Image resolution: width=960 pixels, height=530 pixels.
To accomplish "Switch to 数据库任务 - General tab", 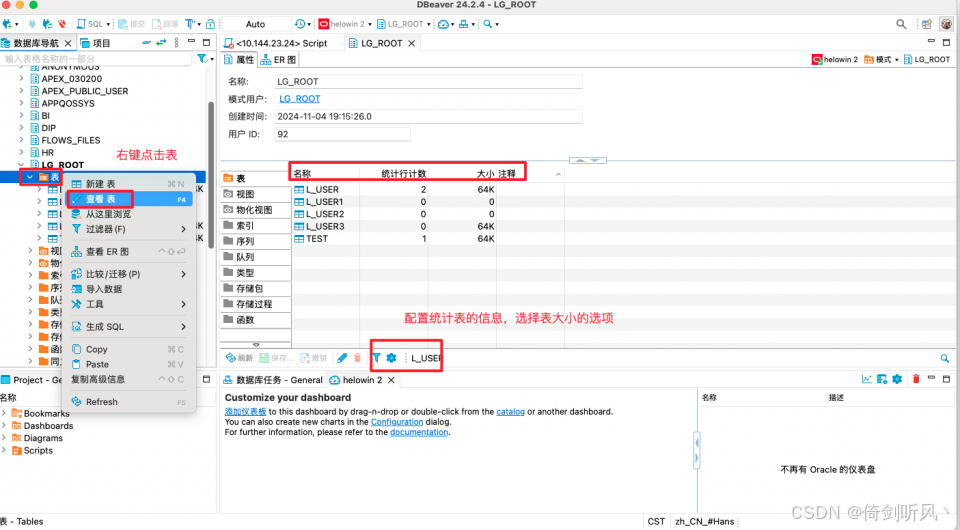I will [x=273, y=380].
